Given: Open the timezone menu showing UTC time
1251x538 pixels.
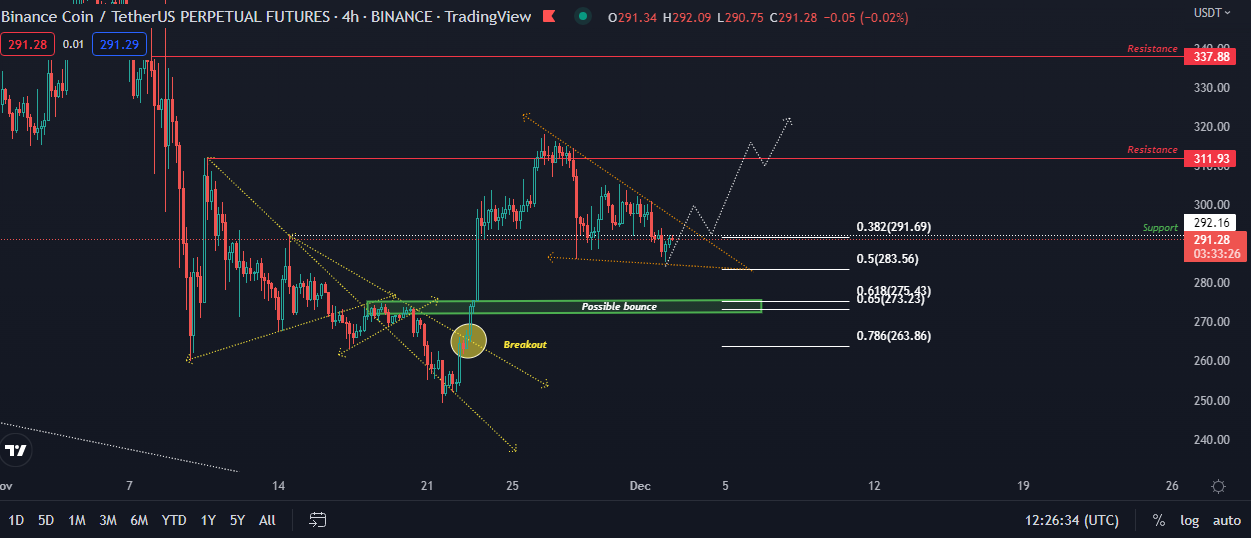Looking at the screenshot, I should tap(1071, 520).
